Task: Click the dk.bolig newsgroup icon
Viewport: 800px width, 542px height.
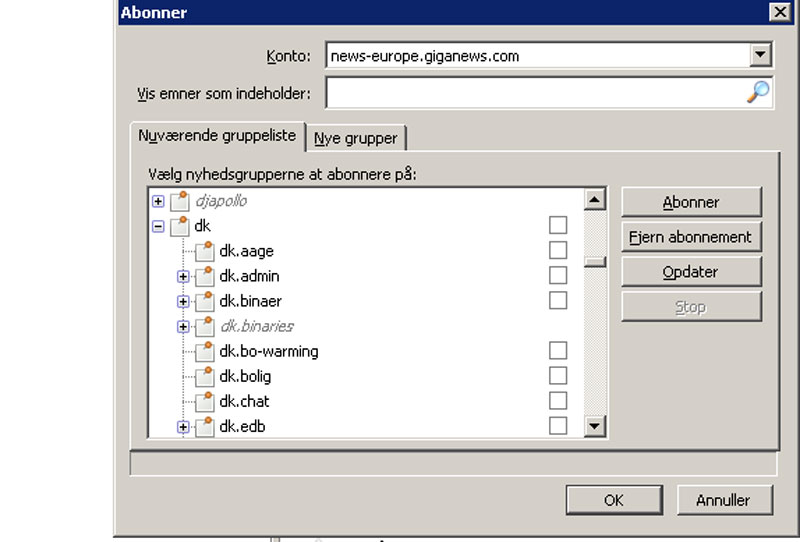Action: pyautogui.click(x=204, y=377)
